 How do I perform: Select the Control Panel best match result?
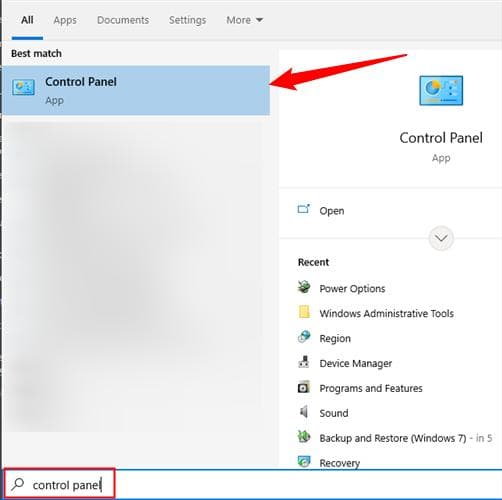[x=136, y=90]
